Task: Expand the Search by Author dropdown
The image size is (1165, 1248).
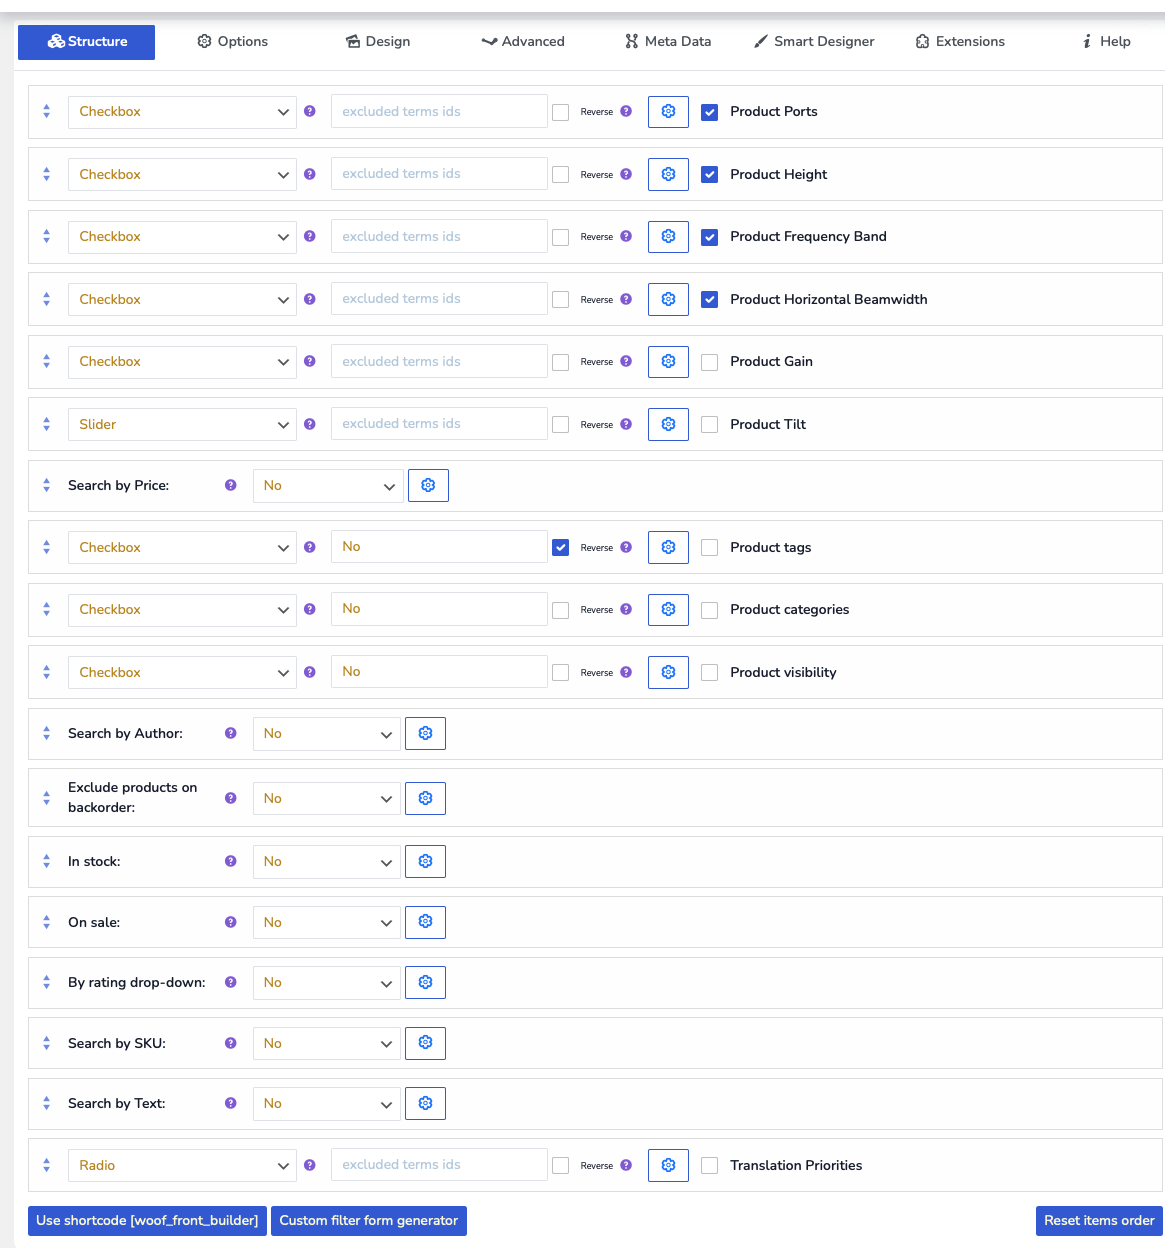Action: 327,734
